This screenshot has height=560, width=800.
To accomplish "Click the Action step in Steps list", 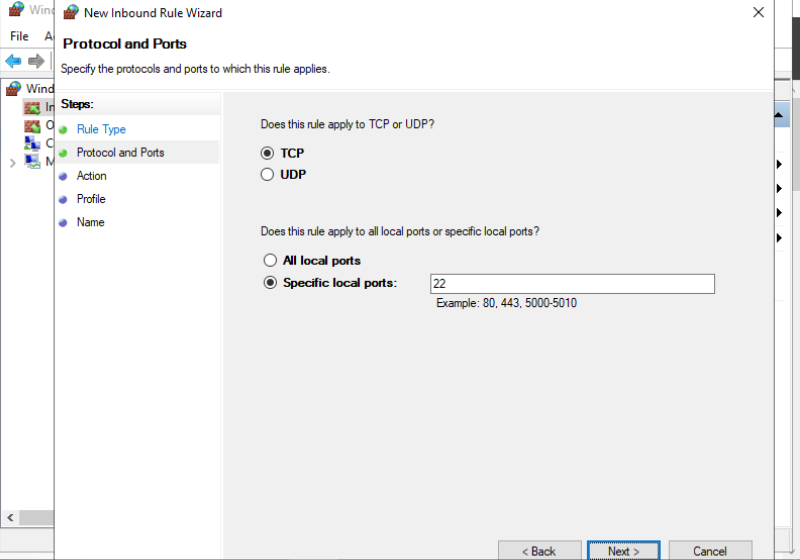I will click(x=91, y=176).
